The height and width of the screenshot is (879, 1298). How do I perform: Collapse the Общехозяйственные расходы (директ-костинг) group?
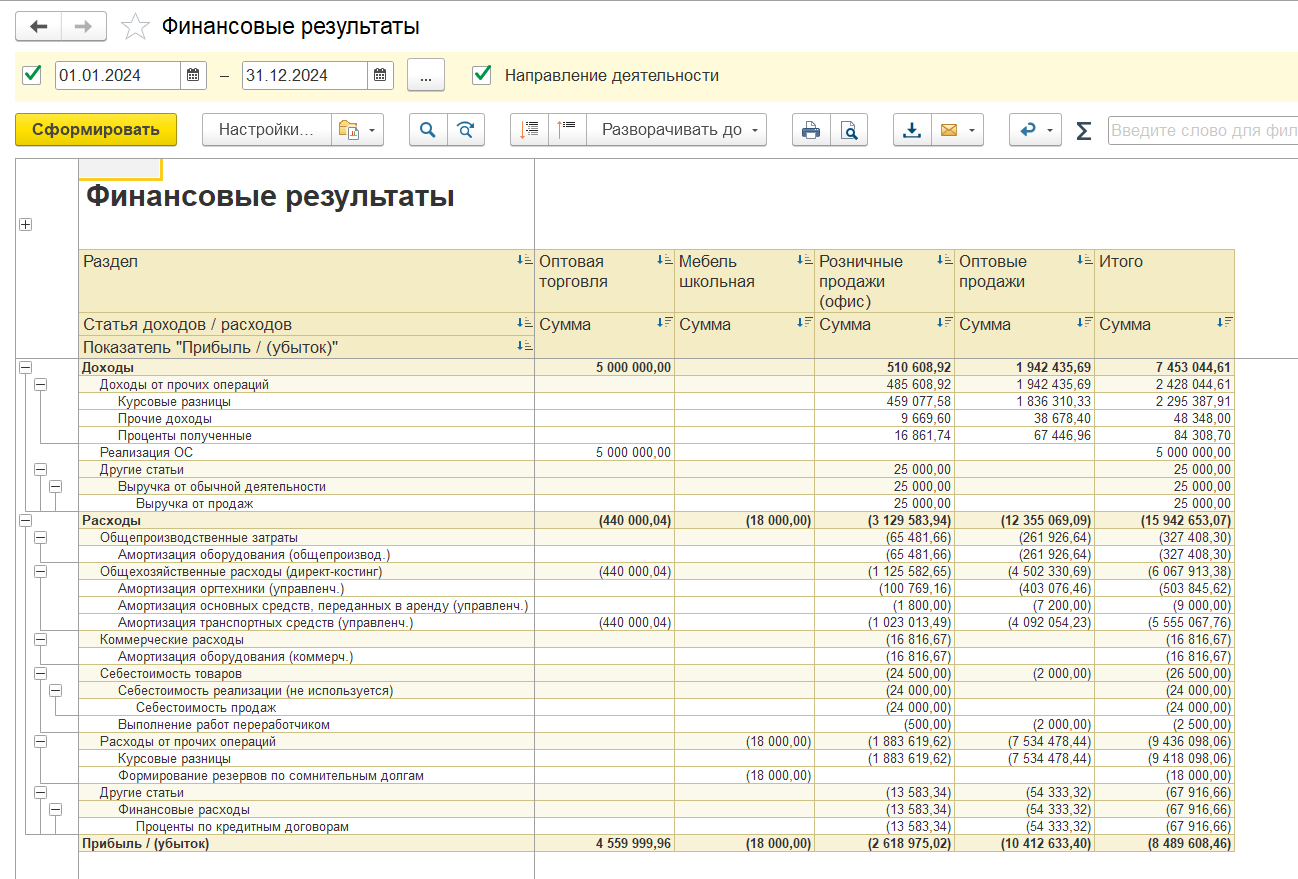(x=40, y=572)
